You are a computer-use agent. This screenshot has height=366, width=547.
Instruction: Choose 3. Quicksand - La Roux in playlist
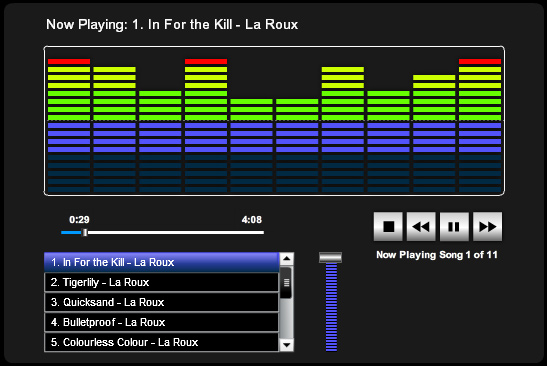point(162,302)
